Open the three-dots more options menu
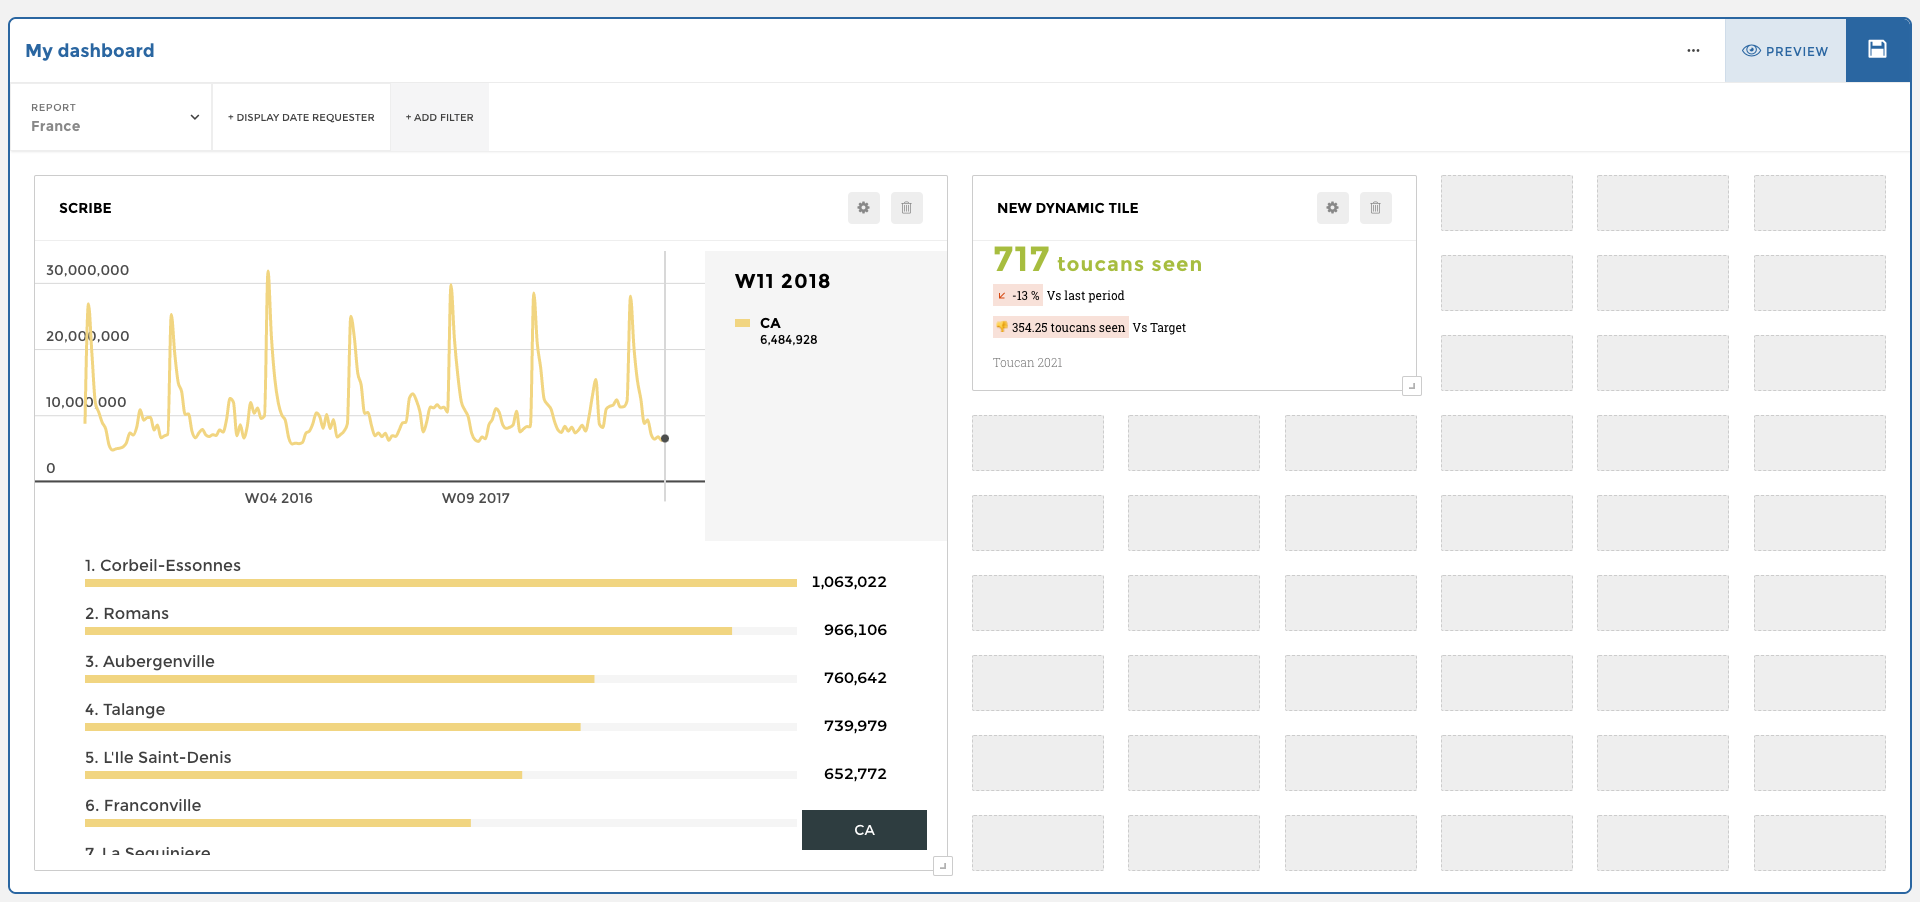1920x902 pixels. point(1693,51)
